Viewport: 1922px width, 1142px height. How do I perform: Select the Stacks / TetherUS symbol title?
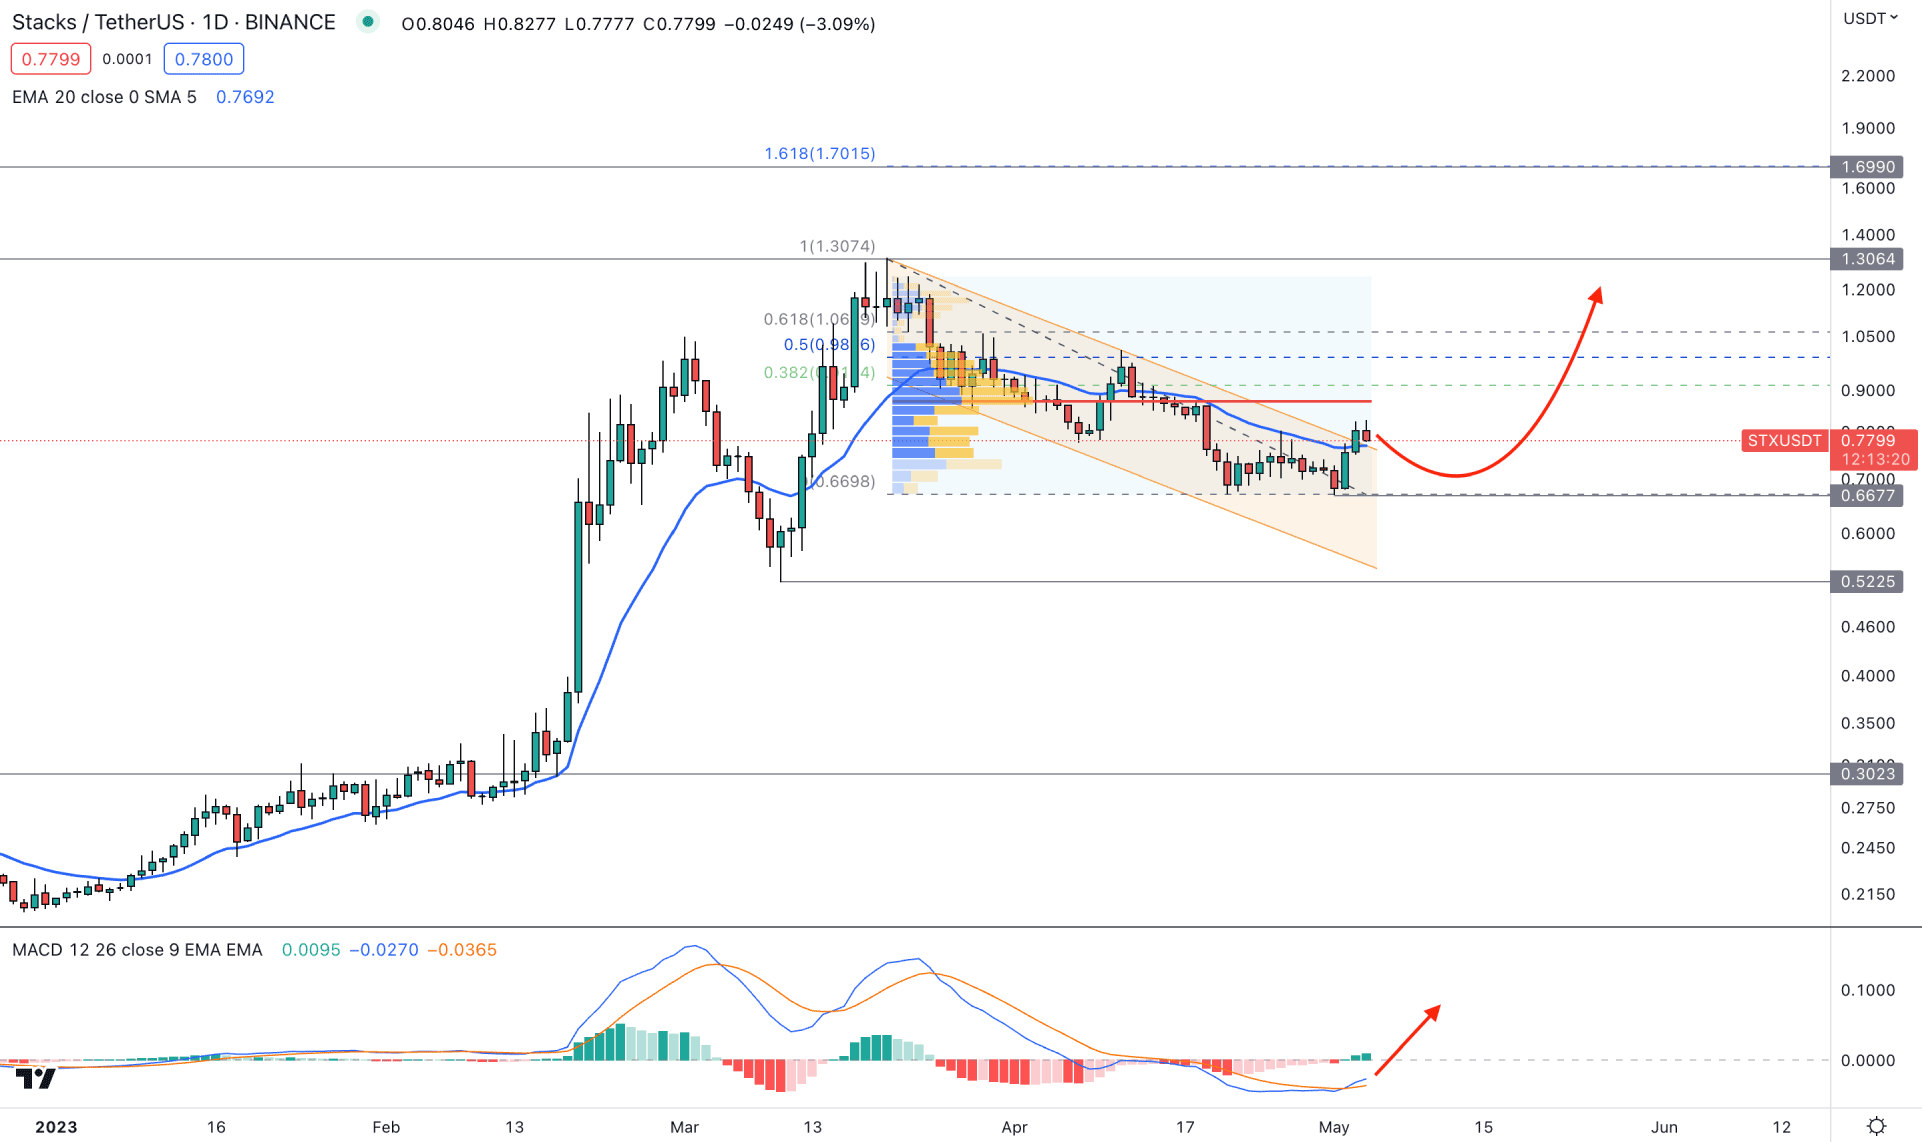(174, 22)
